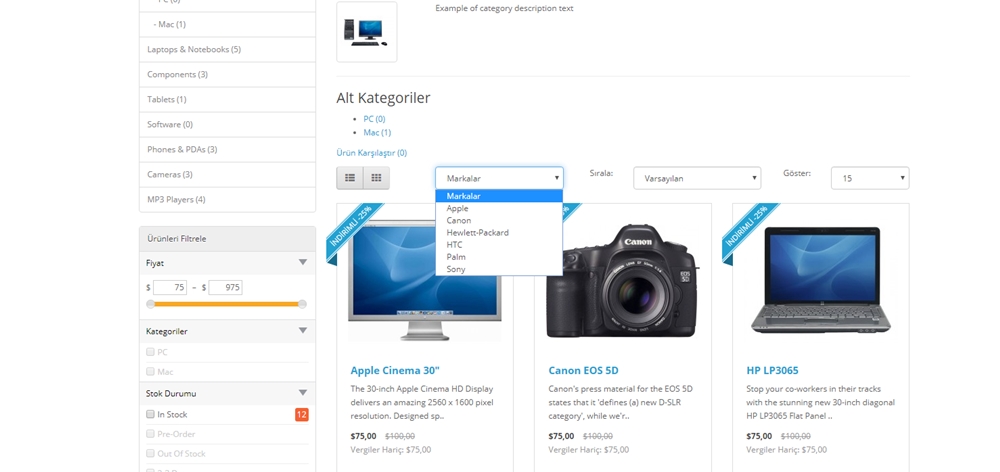Tick the Out Of Stock checkbox
The image size is (1000, 472).
tap(151, 454)
